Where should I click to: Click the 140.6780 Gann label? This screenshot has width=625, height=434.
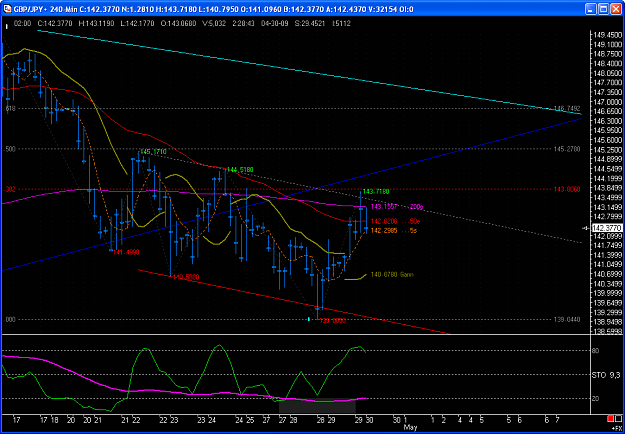tap(392, 275)
